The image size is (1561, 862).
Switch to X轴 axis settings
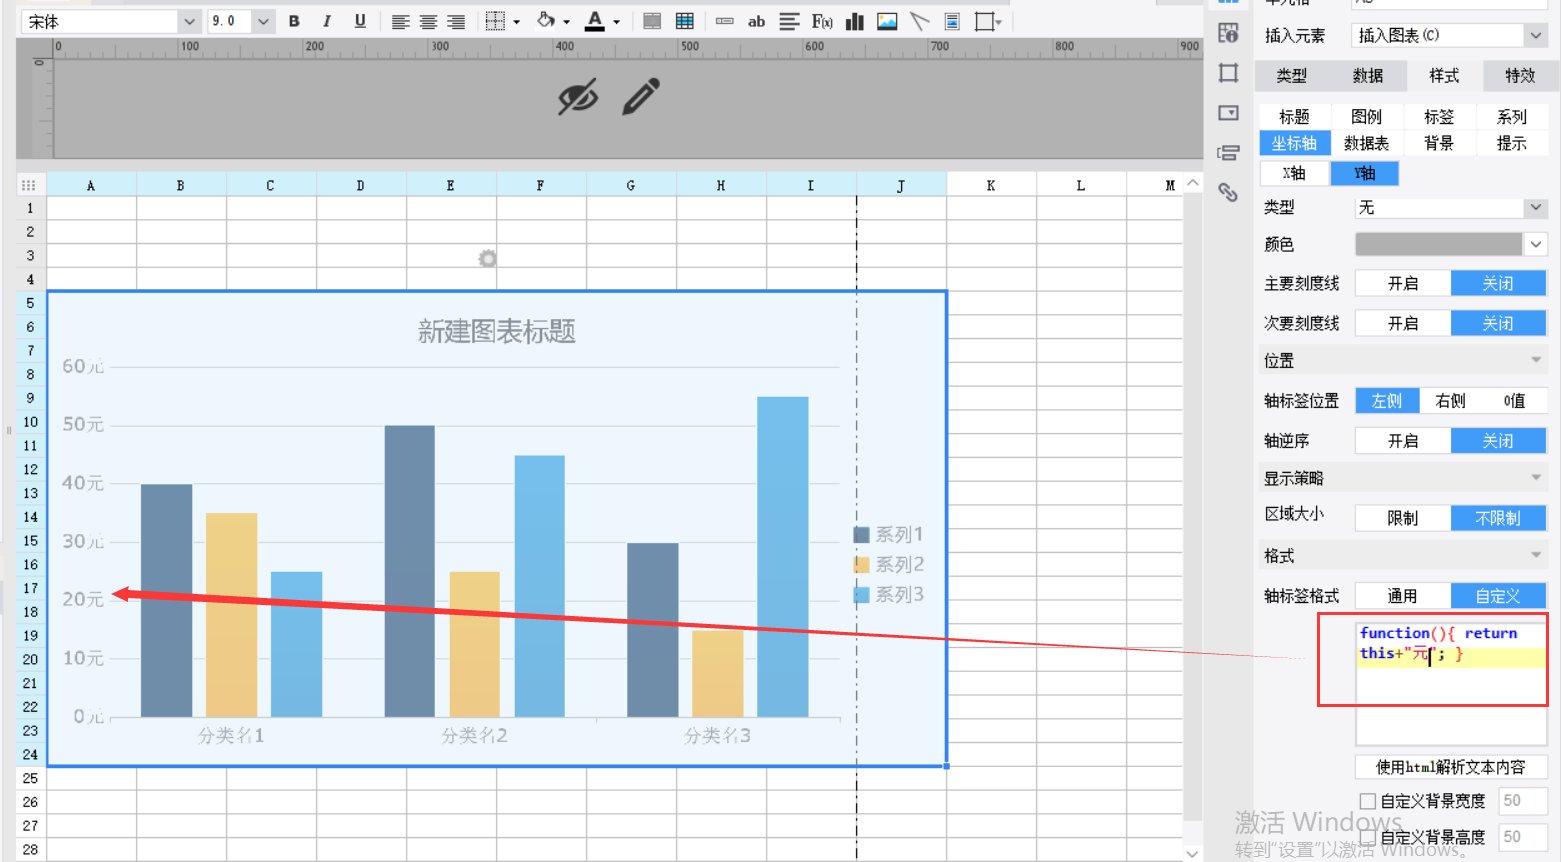[1294, 174]
